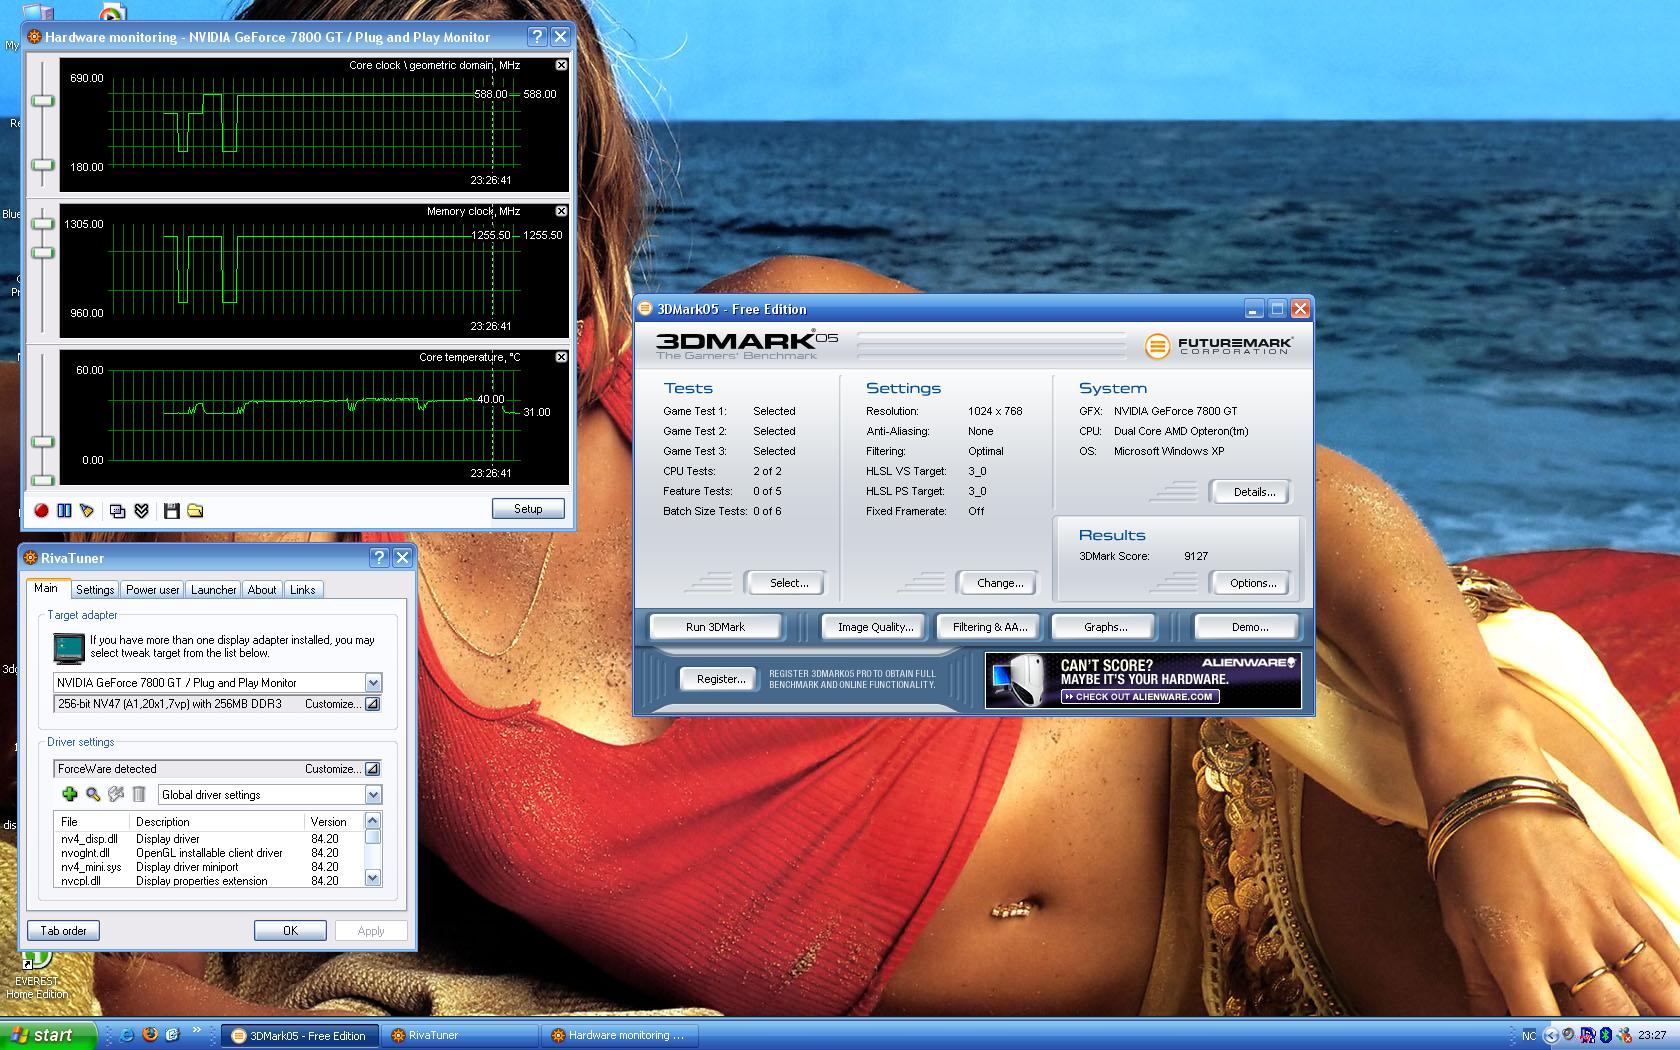Click Register button in 3DMark05
Image resolution: width=1680 pixels, height=1050 pixels.
(721, 679)
